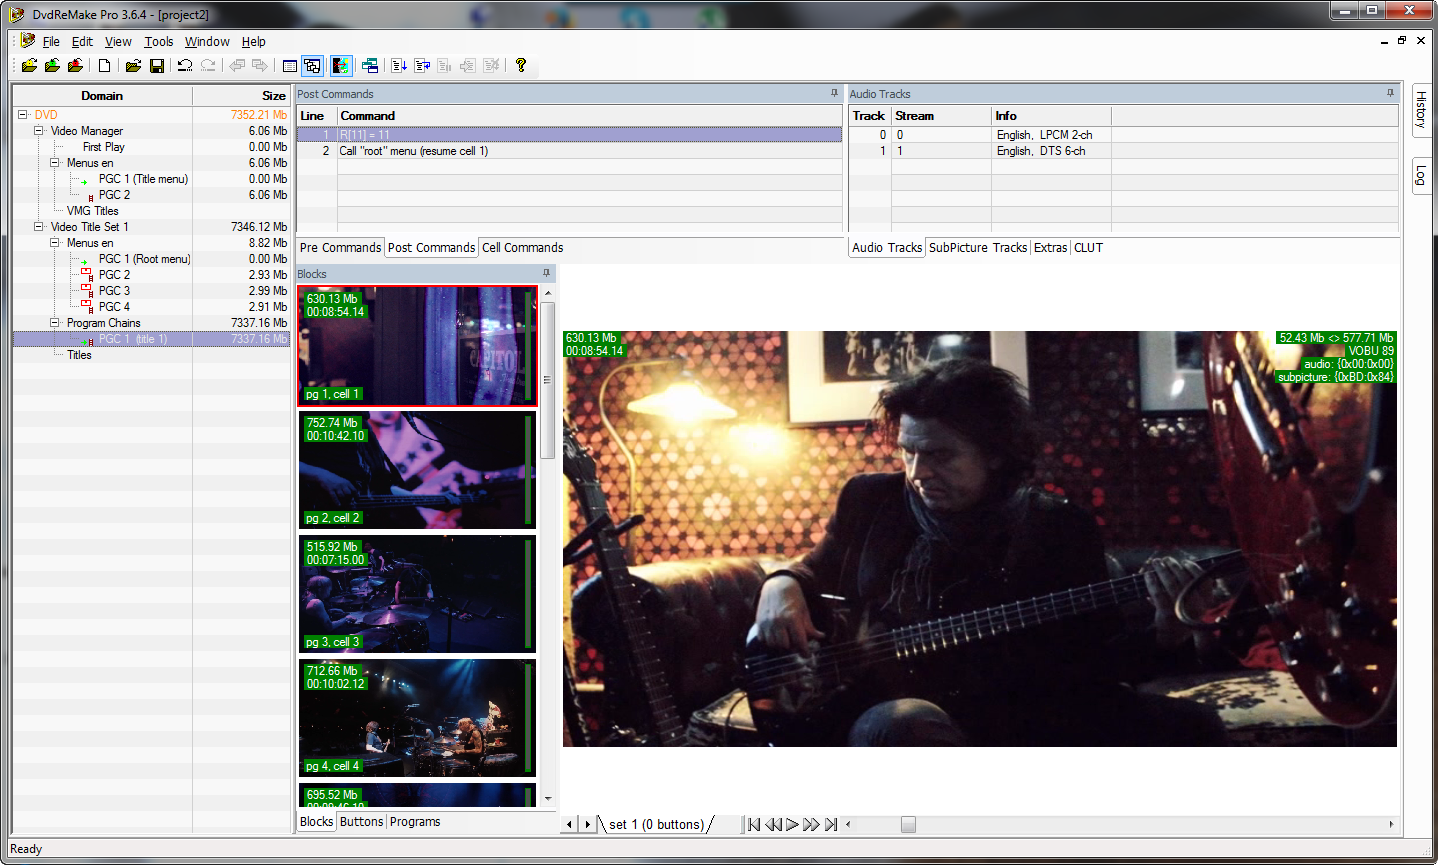Collapse the Program Chains tree node
The width and height of the screenshot is (1438, 865).
[55, 323]
